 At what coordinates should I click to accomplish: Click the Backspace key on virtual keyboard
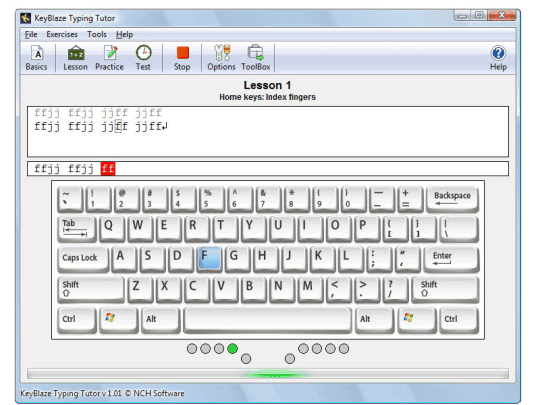[452, 199]
